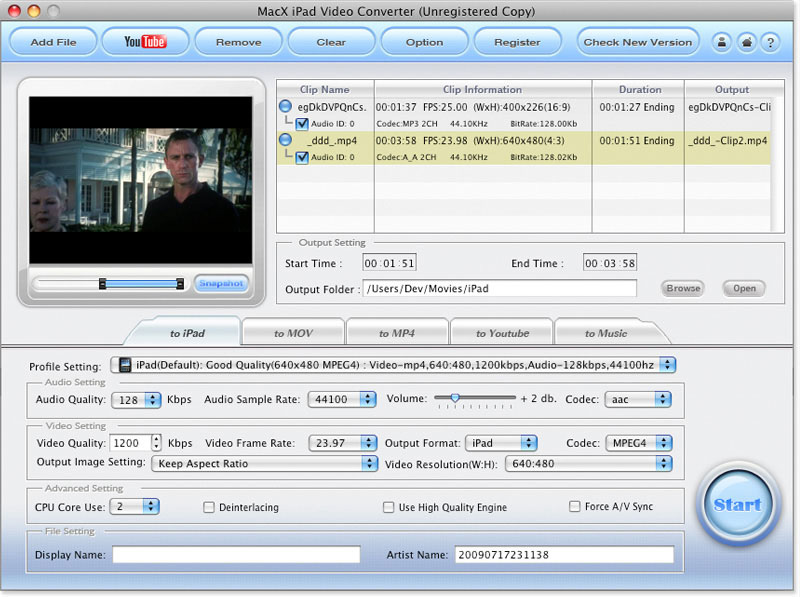800x597 pixels.
Task: Click the Clear button
Action: [331, 42]
